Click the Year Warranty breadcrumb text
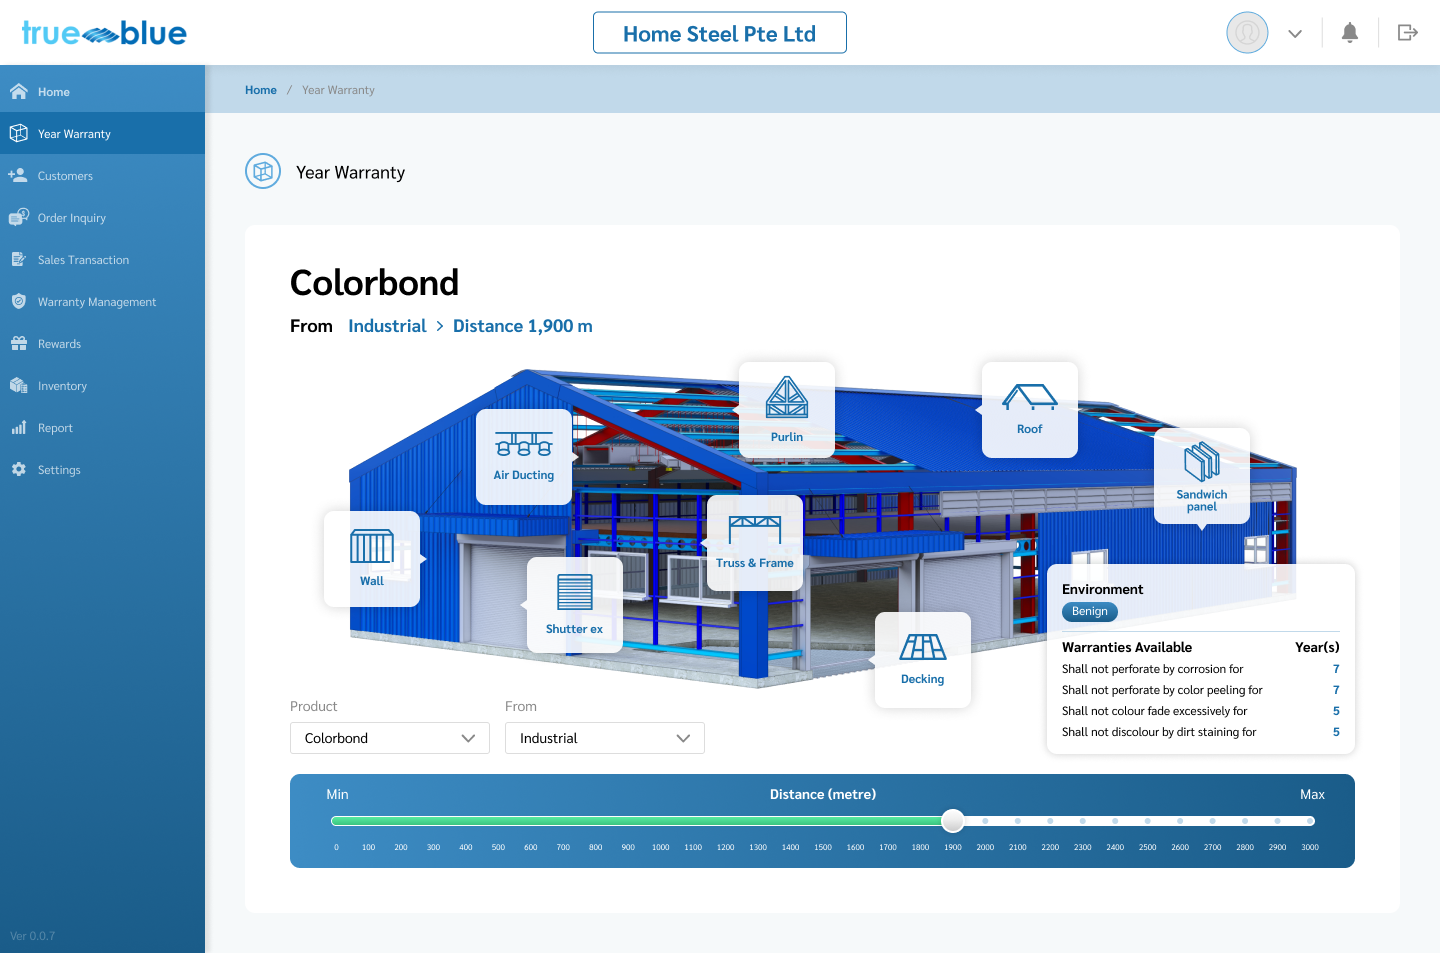Screen dimensions: 1440x953 (338, 90)
